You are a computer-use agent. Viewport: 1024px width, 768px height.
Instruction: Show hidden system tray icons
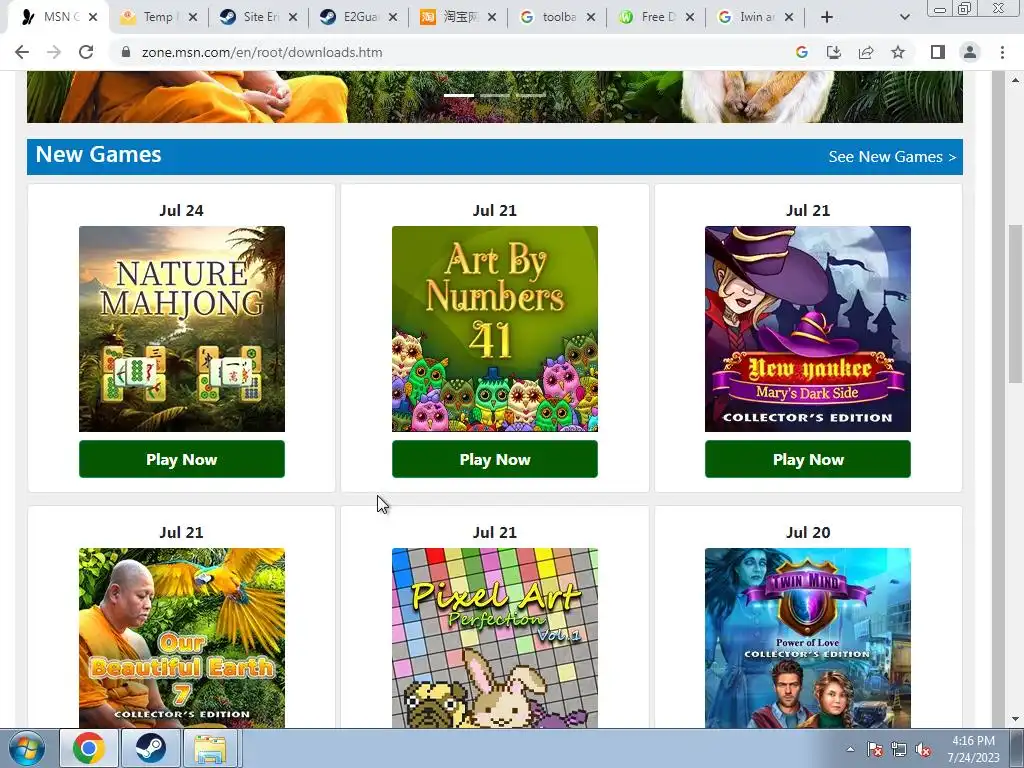click(850, 749)
